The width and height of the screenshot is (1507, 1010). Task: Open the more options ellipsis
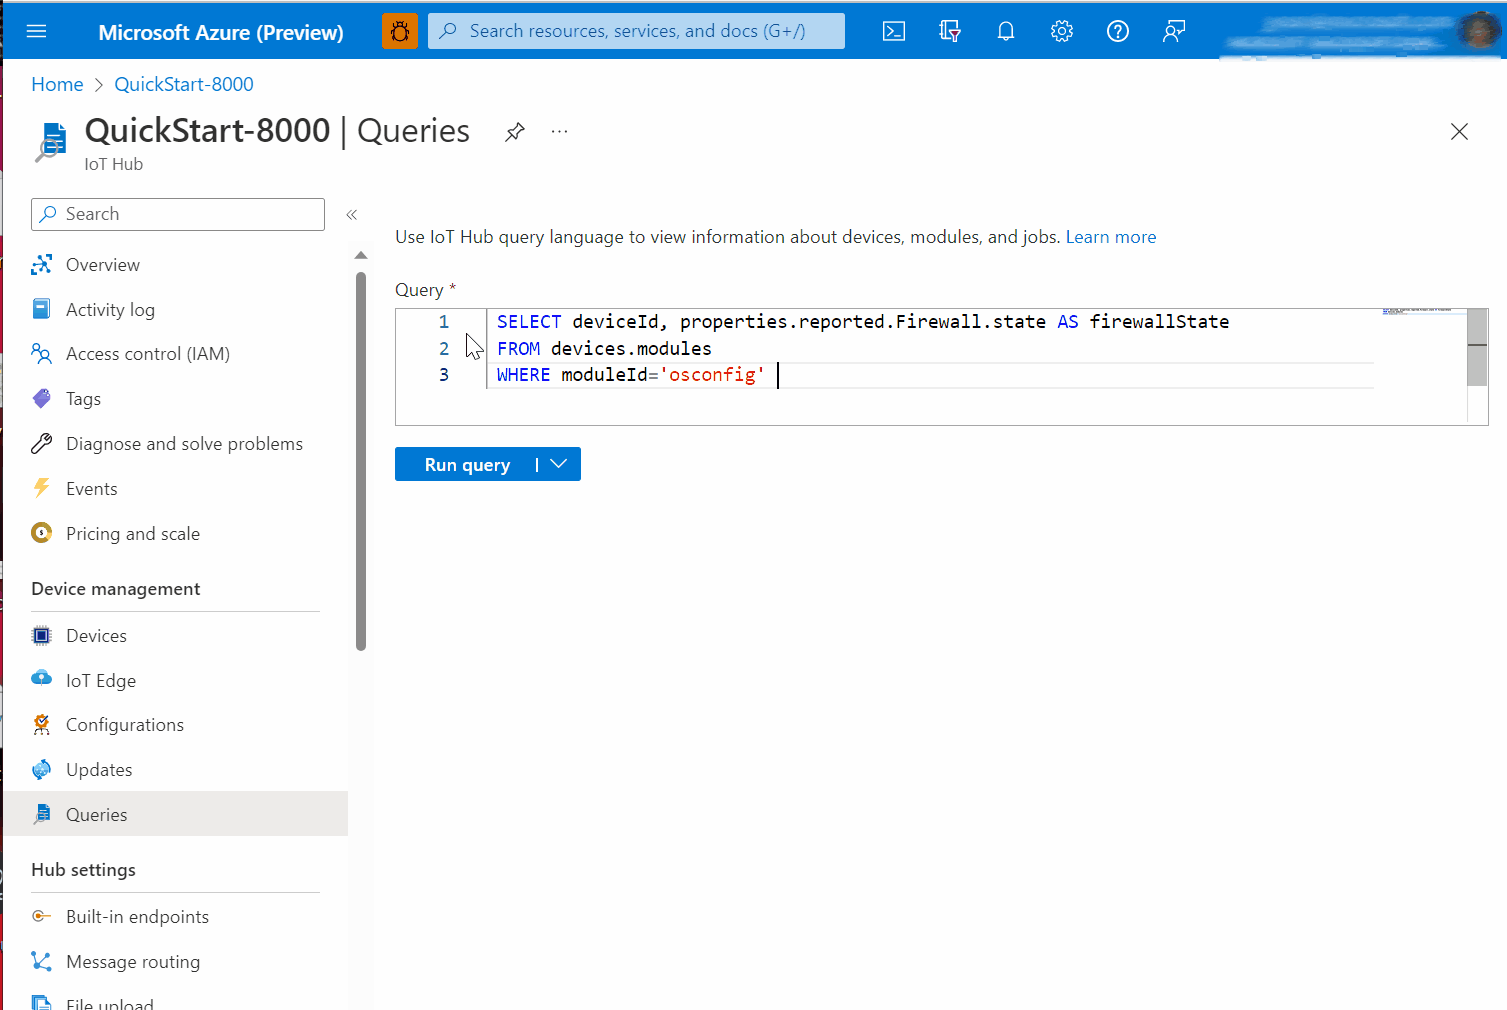559,131
